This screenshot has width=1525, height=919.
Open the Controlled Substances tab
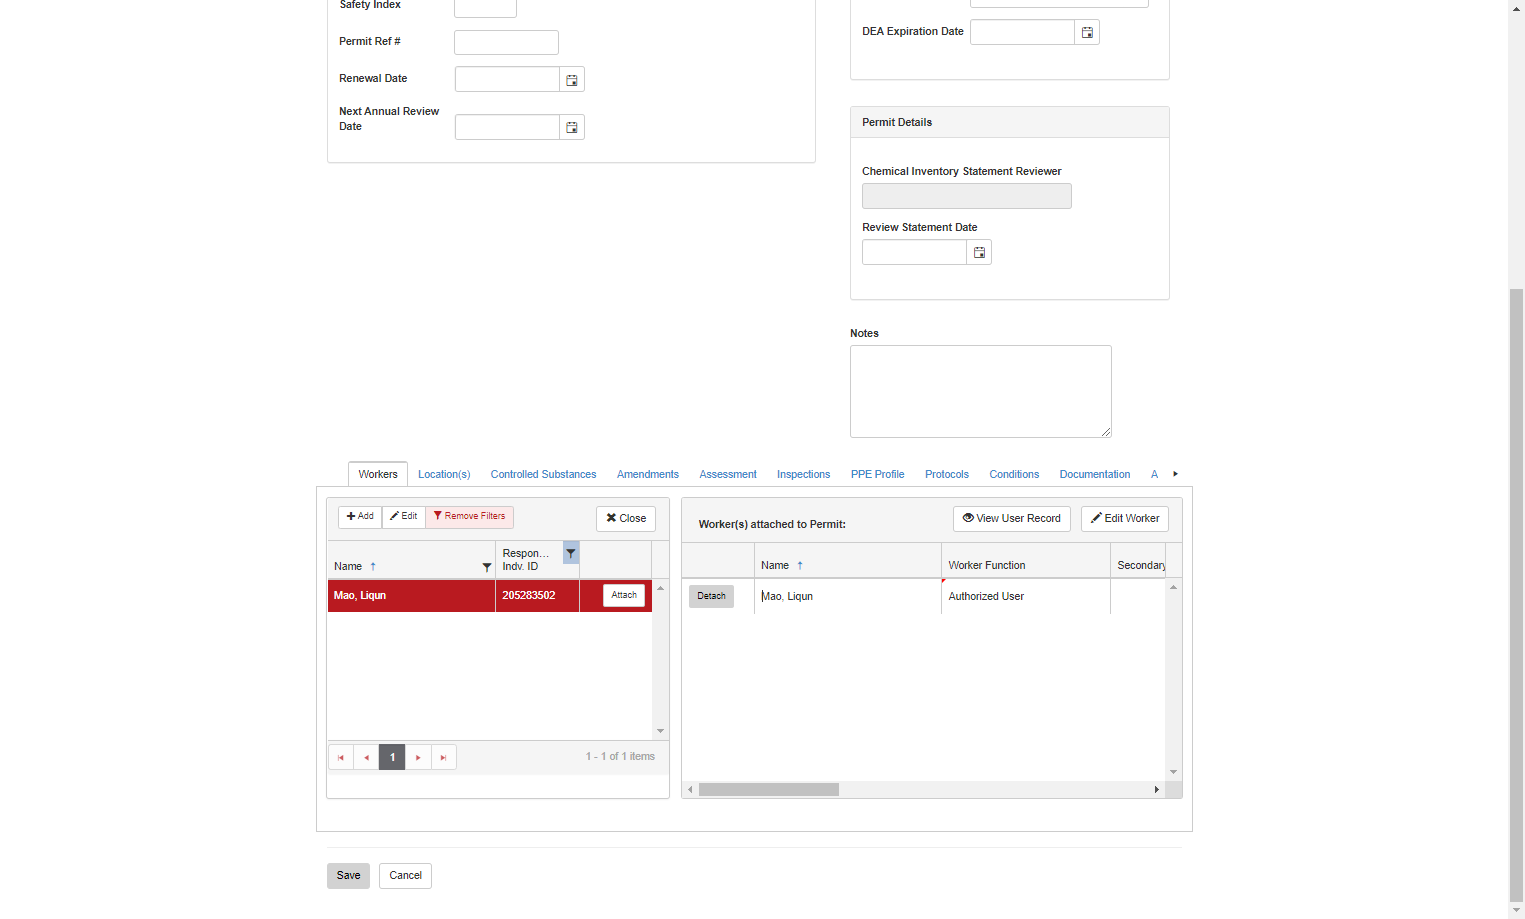(x=543, y=474)
